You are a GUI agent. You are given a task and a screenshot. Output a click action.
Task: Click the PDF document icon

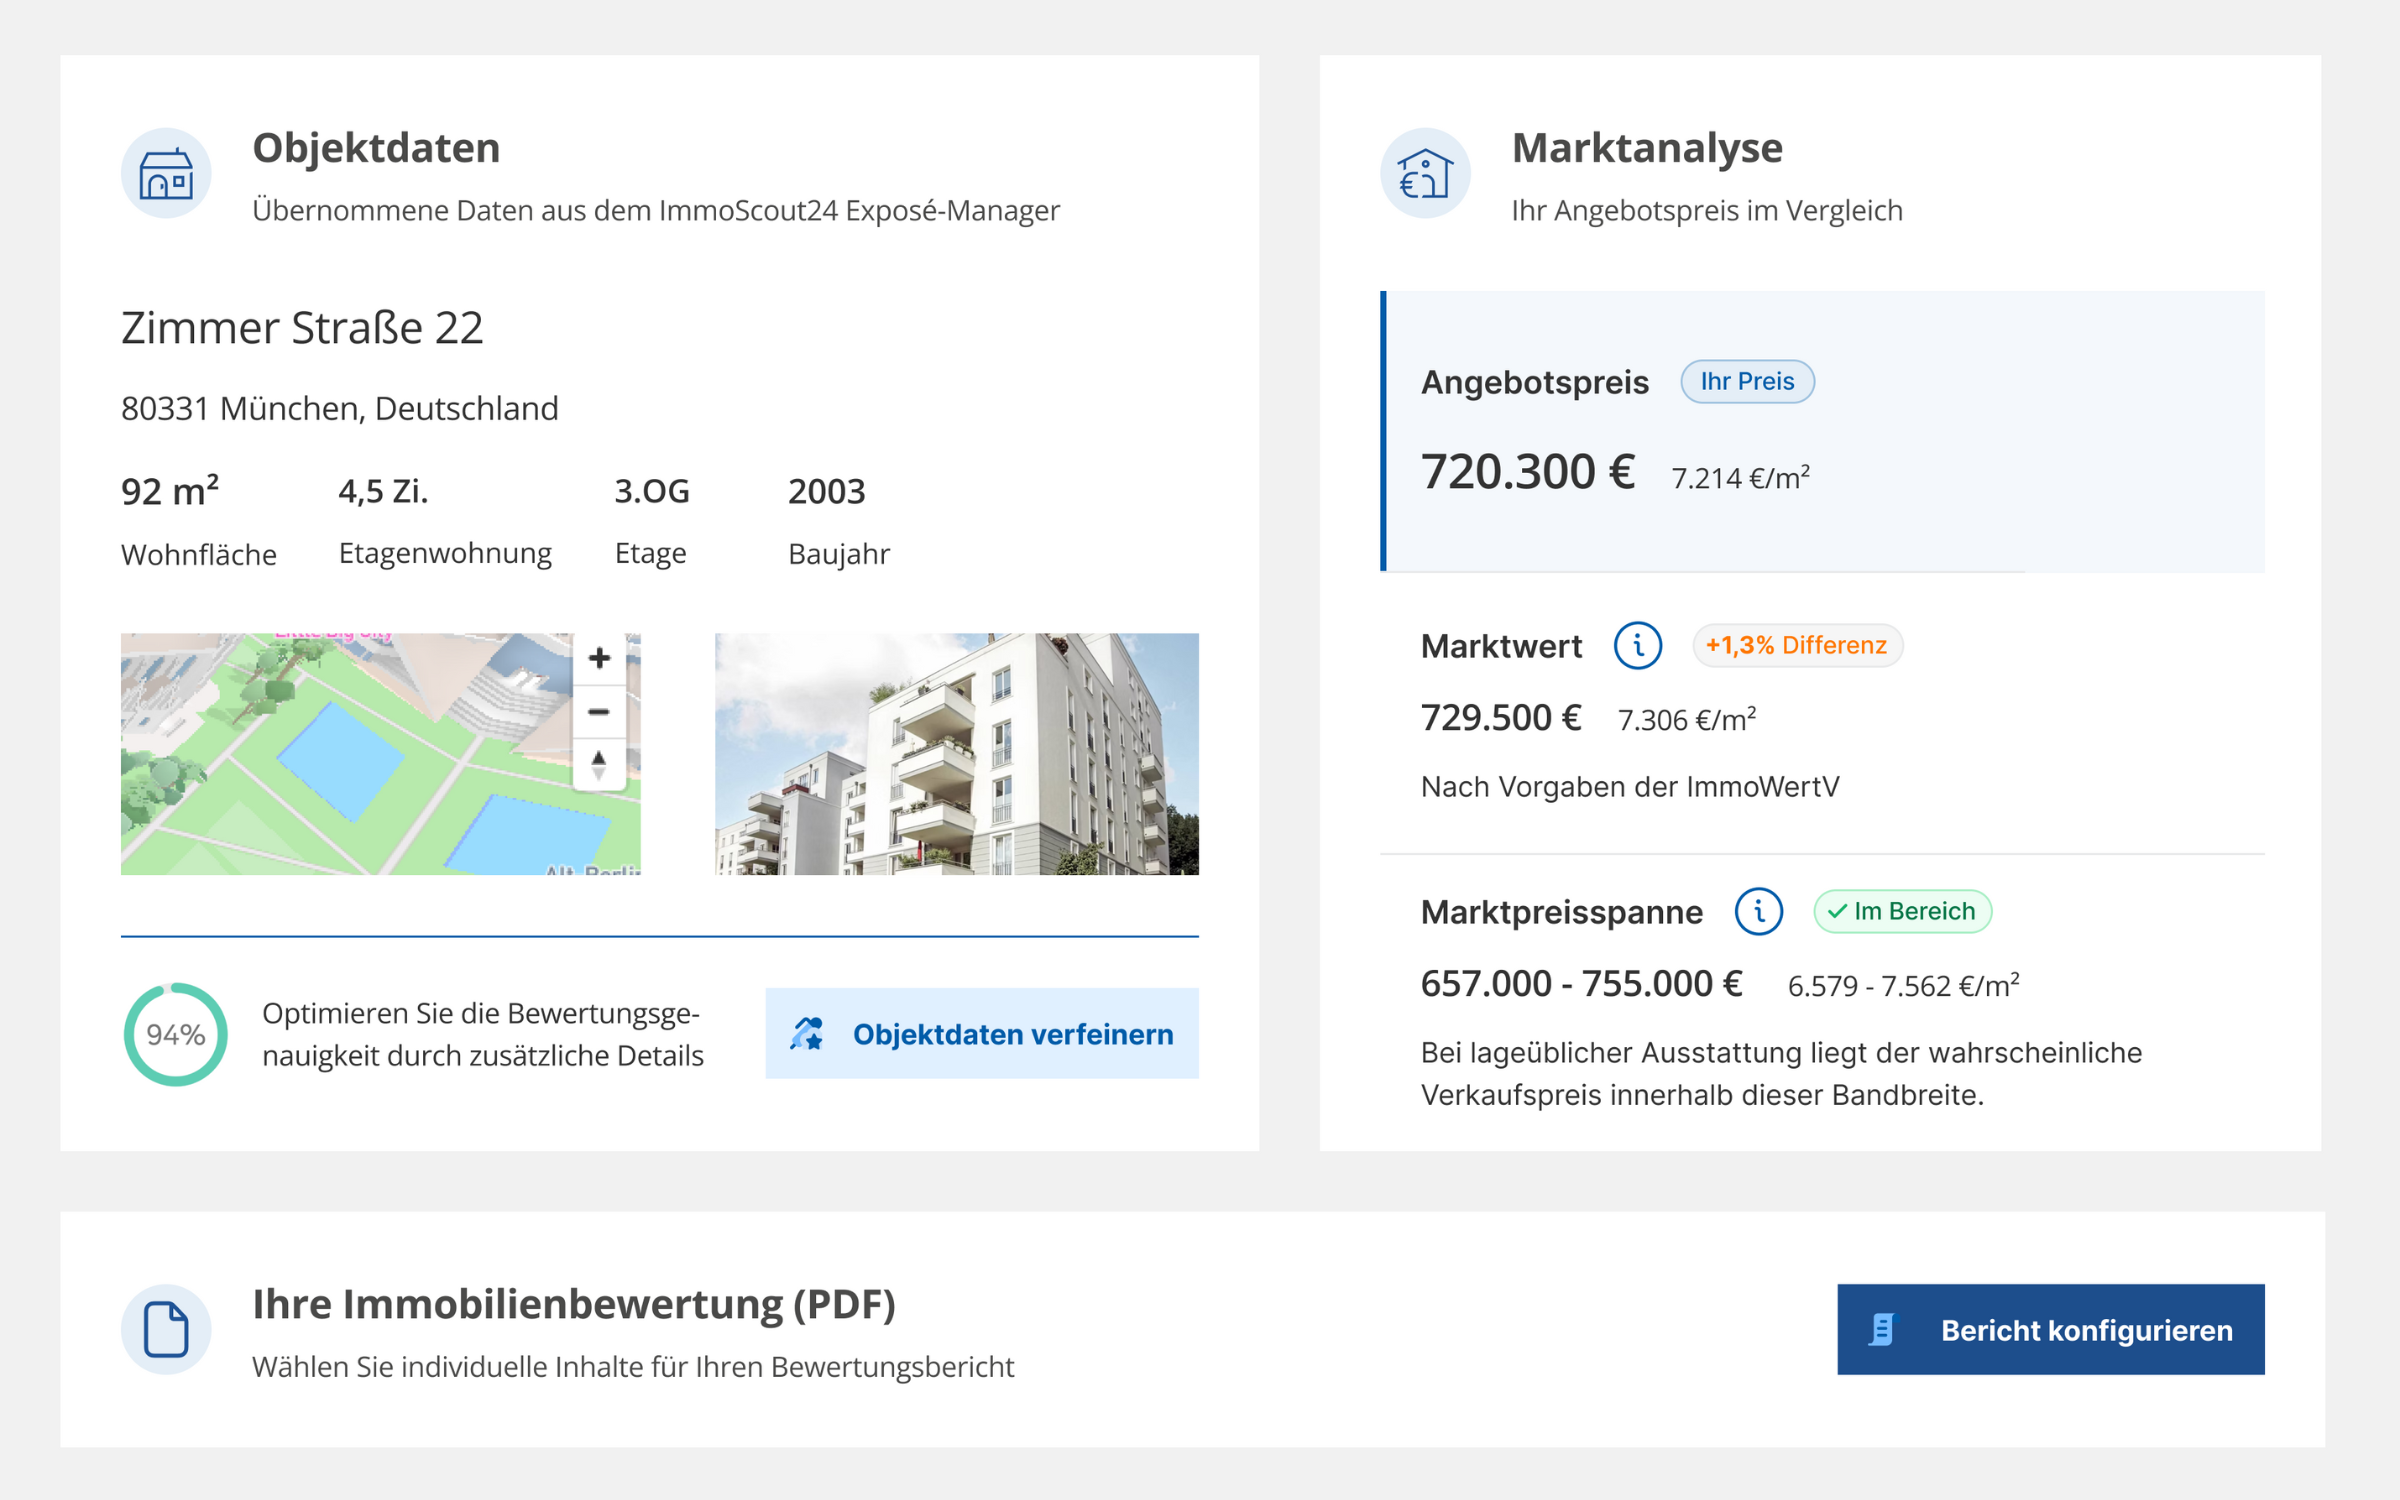pyautogui.click(x=166, y=1329)
